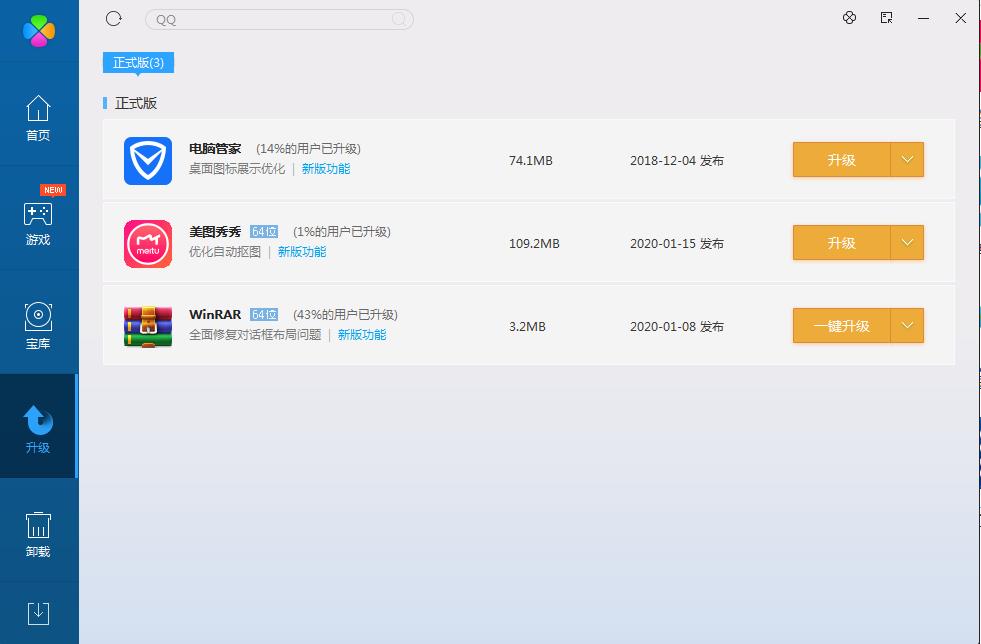This screenshot has height=644, width=981.
Task: Open the main menu icon beside minimize
Action: (x=886, y=18)
